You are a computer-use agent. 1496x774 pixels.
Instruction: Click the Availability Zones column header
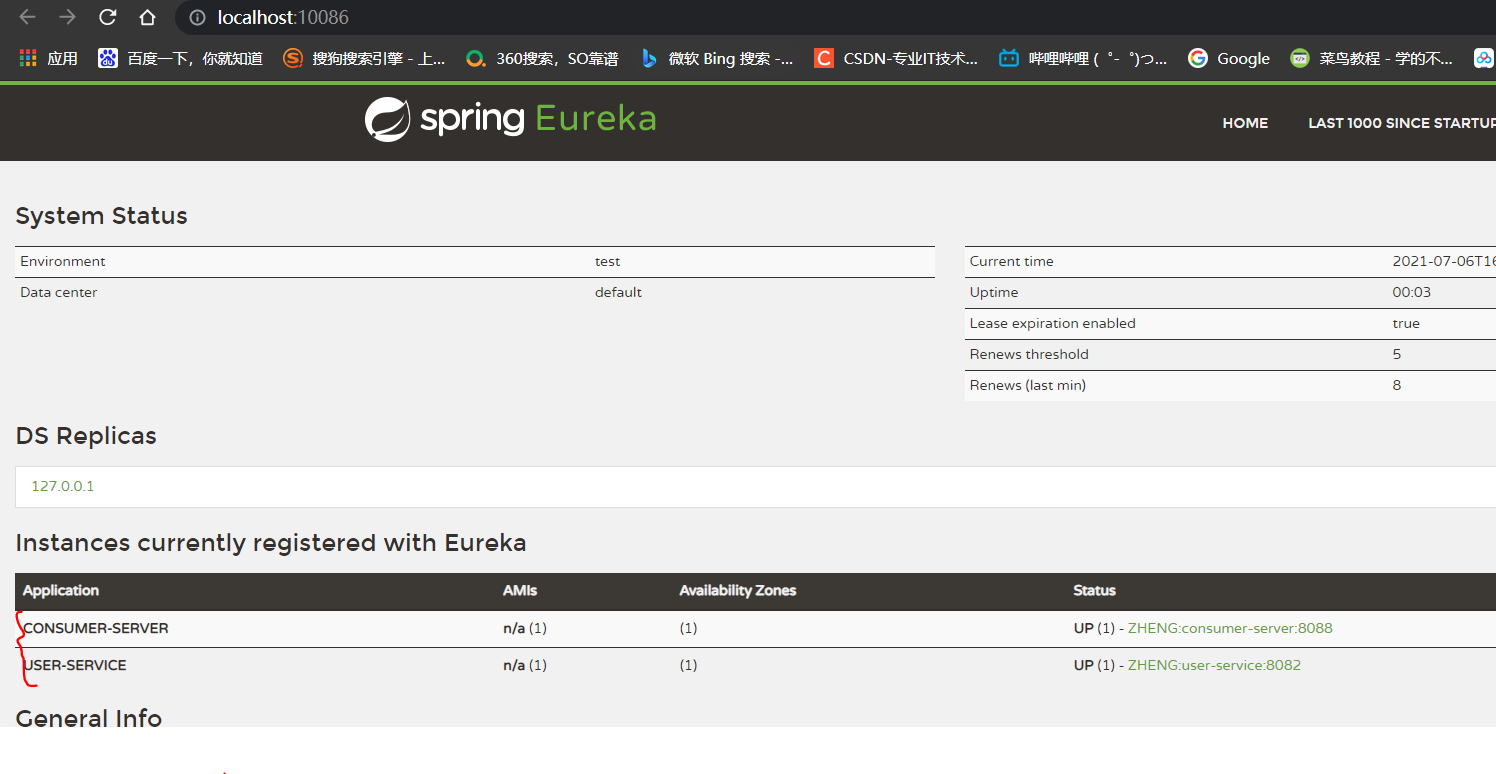(738, 590)
